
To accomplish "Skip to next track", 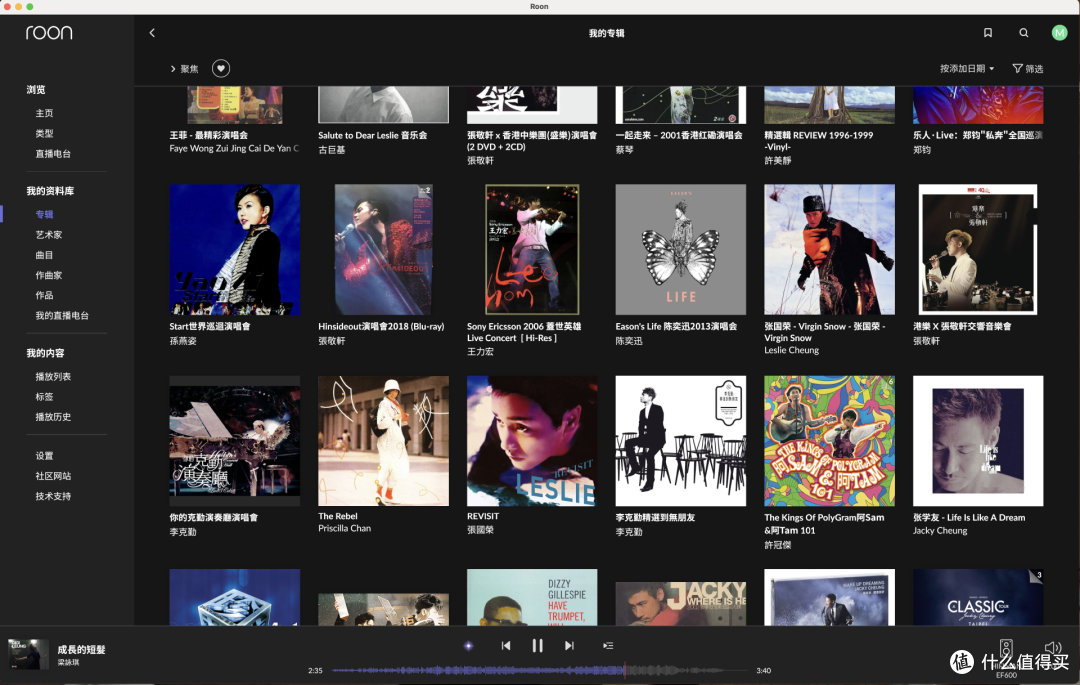I will (x=569, y=645).
